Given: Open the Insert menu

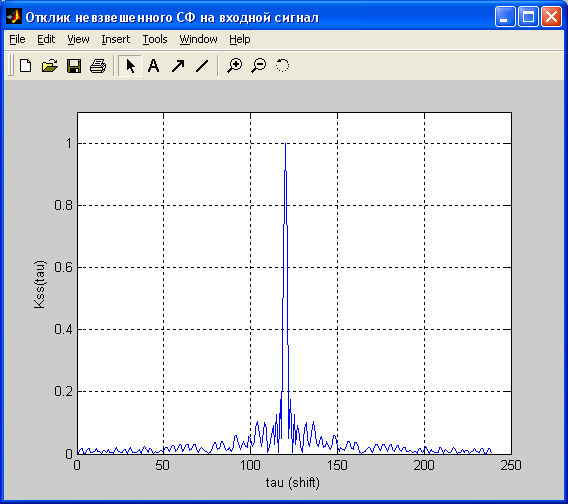Looking at the screenshot, I should (x=116, y=39).
